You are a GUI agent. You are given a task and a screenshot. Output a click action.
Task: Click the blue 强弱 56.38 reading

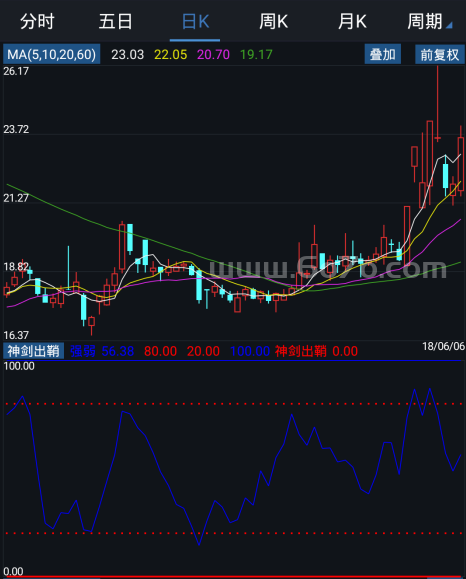tap(102, 351)
